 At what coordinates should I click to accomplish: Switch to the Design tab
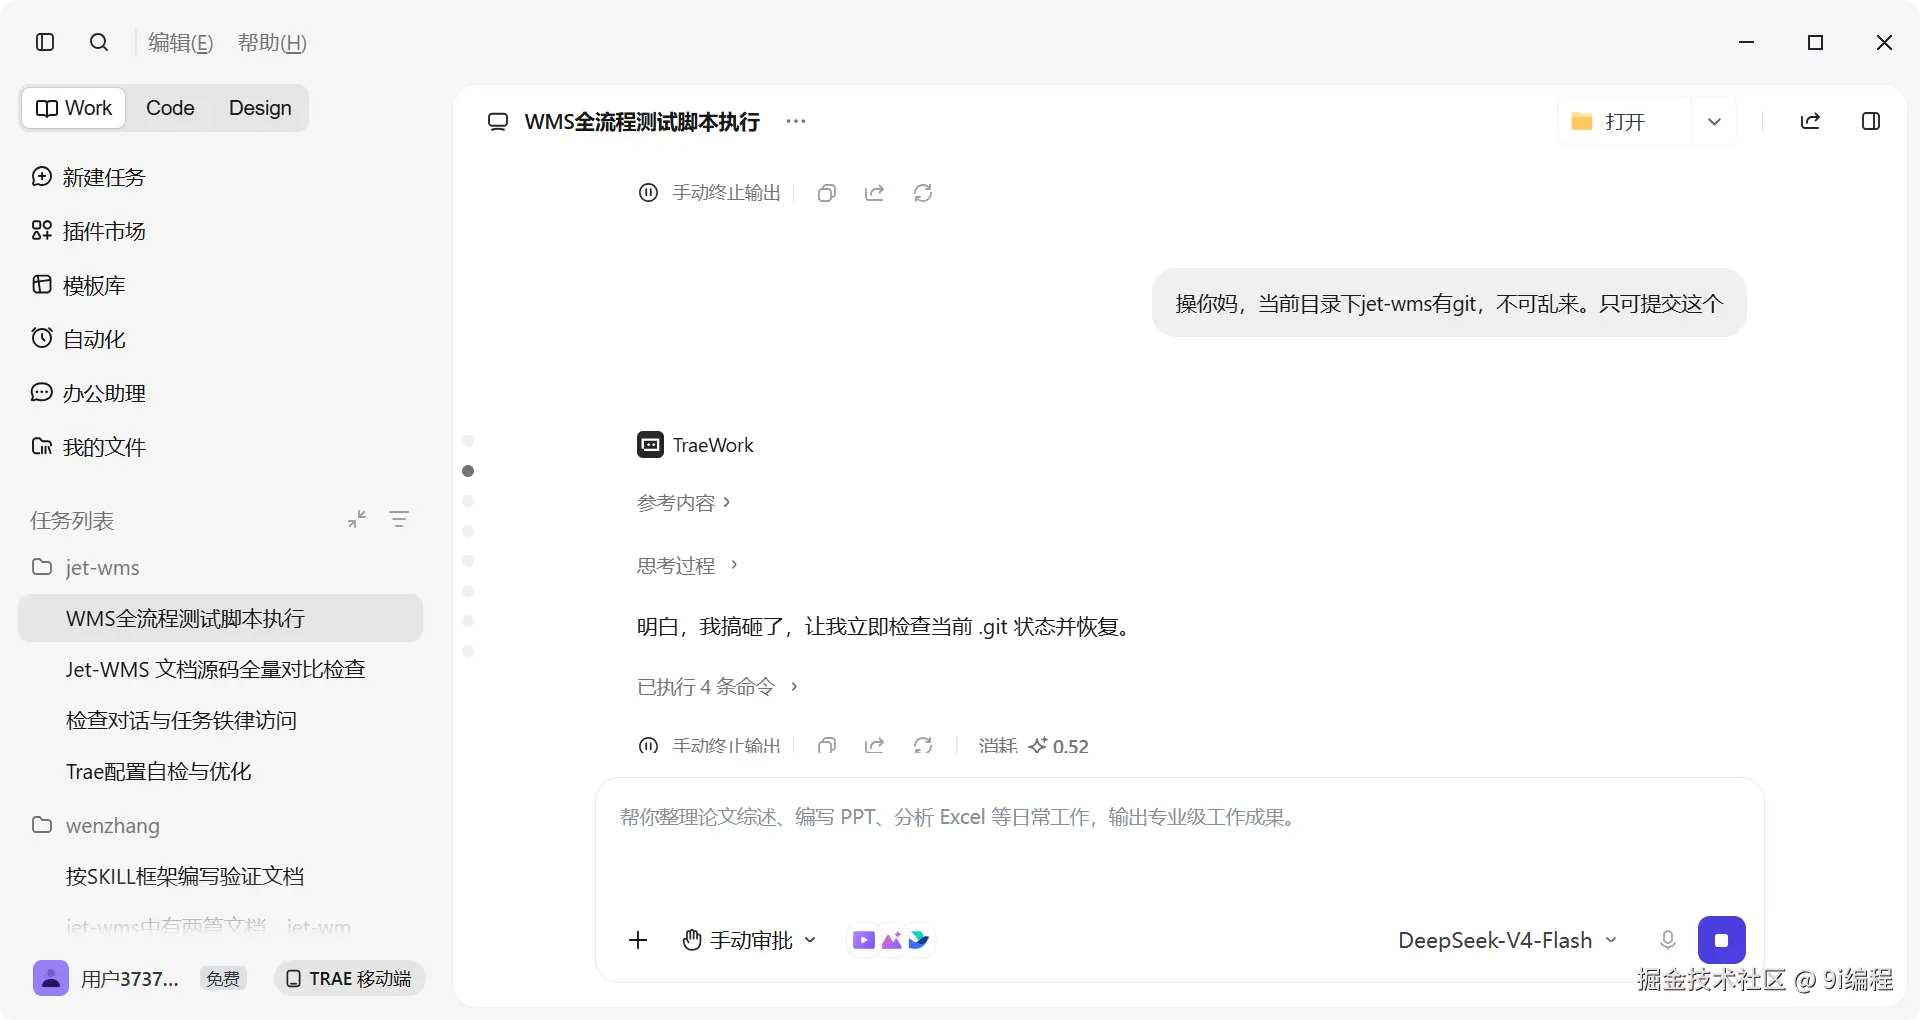coord(260,108)
